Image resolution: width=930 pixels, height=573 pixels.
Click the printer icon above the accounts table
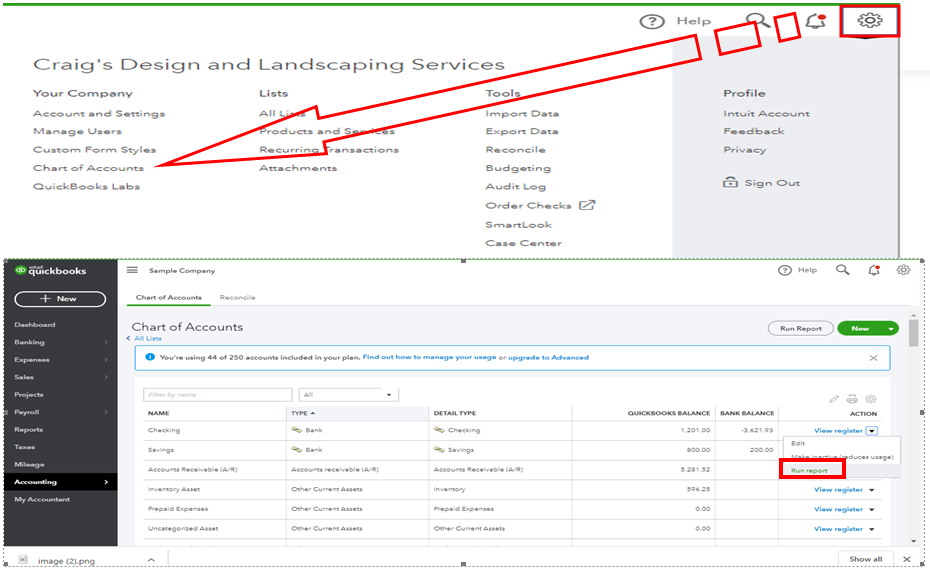(x=852, y=399)
